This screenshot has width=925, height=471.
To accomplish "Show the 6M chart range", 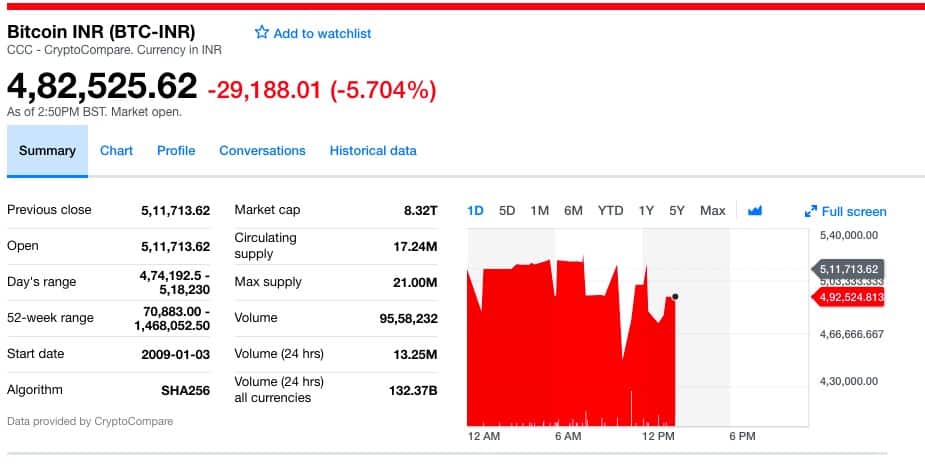I will point(573,211).
